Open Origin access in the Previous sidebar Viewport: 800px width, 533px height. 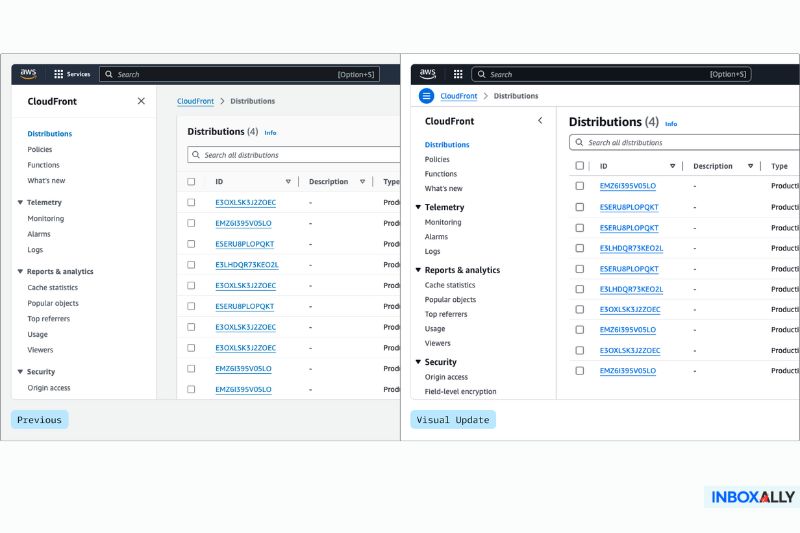tap(49, 388)
